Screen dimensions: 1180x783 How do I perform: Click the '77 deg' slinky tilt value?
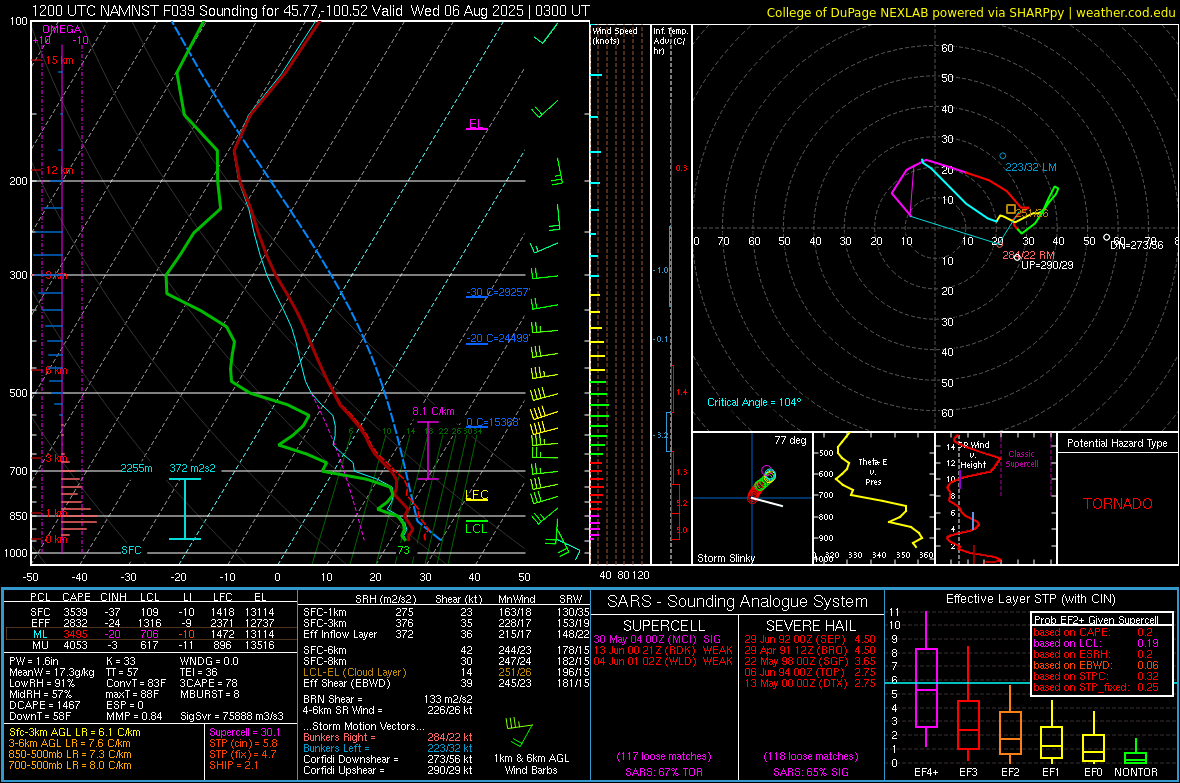[790, 440]
